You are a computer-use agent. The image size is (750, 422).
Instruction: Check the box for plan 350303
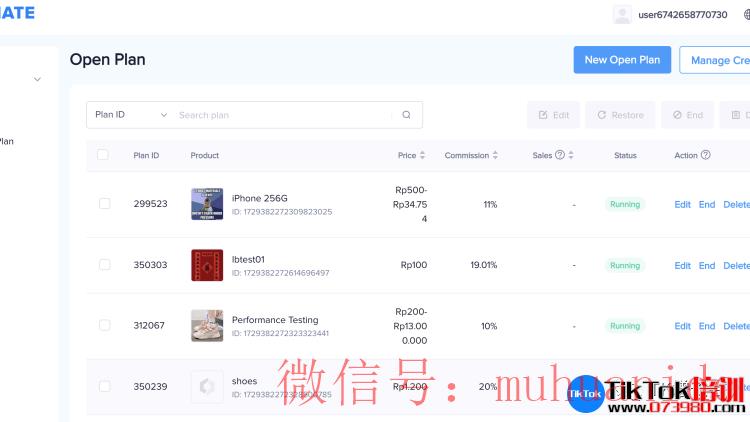[x=104, y=265]
